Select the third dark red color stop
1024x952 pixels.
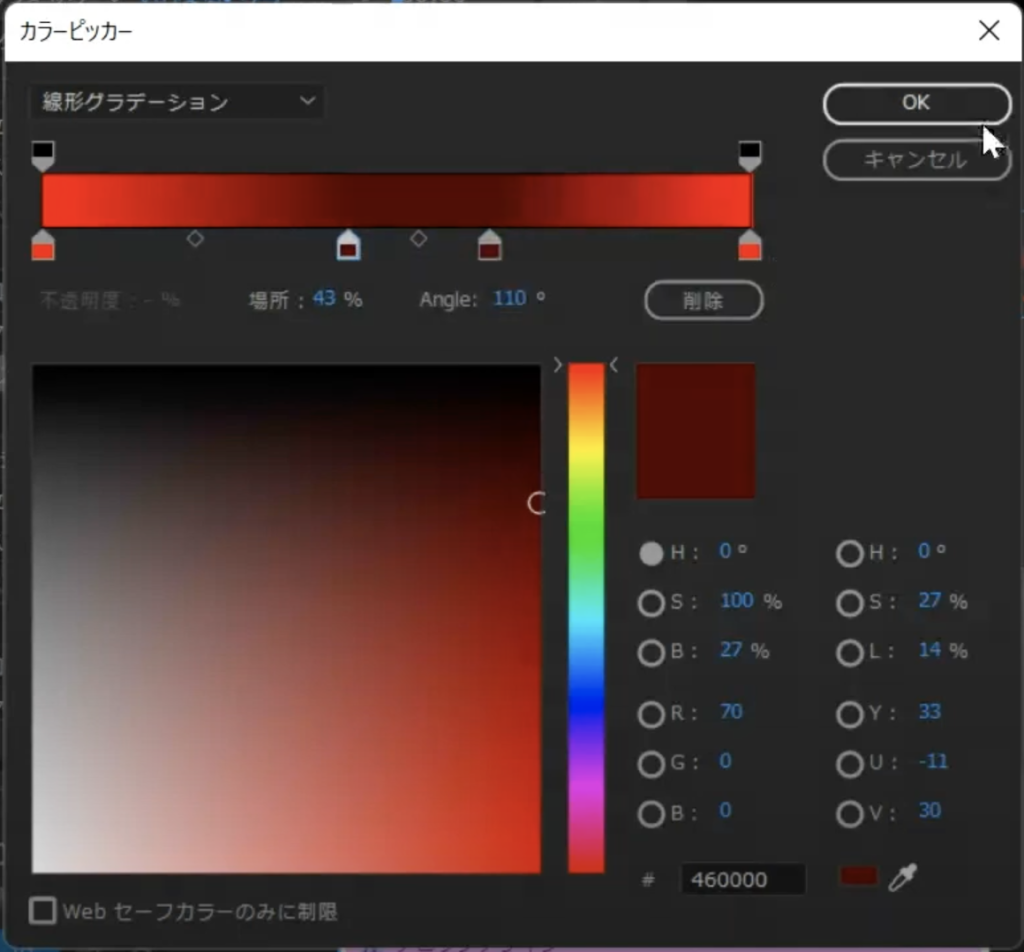pyautogui.click(x=489, y=245)
